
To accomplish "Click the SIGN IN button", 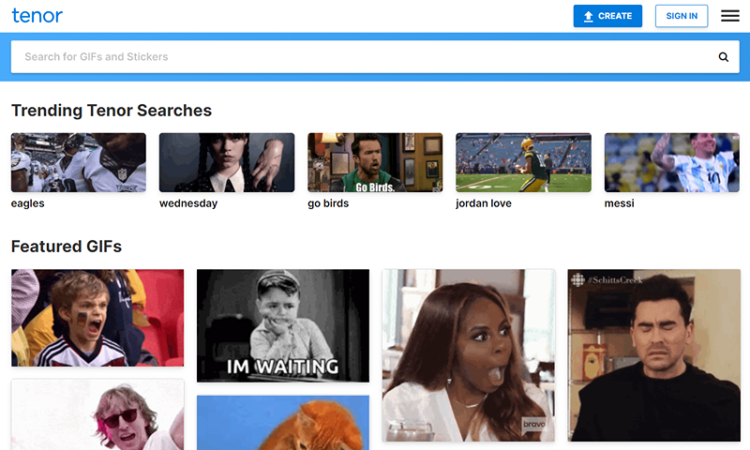I will coord(681,16).
